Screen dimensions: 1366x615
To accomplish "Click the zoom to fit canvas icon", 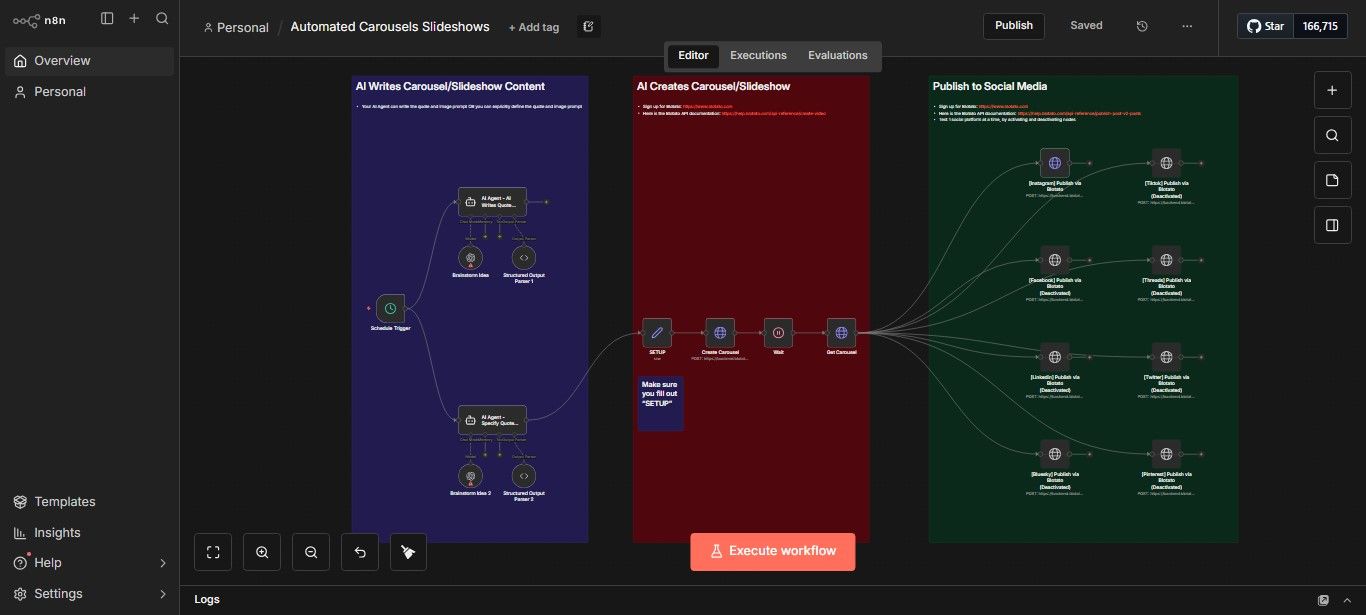I will point(213,552).
